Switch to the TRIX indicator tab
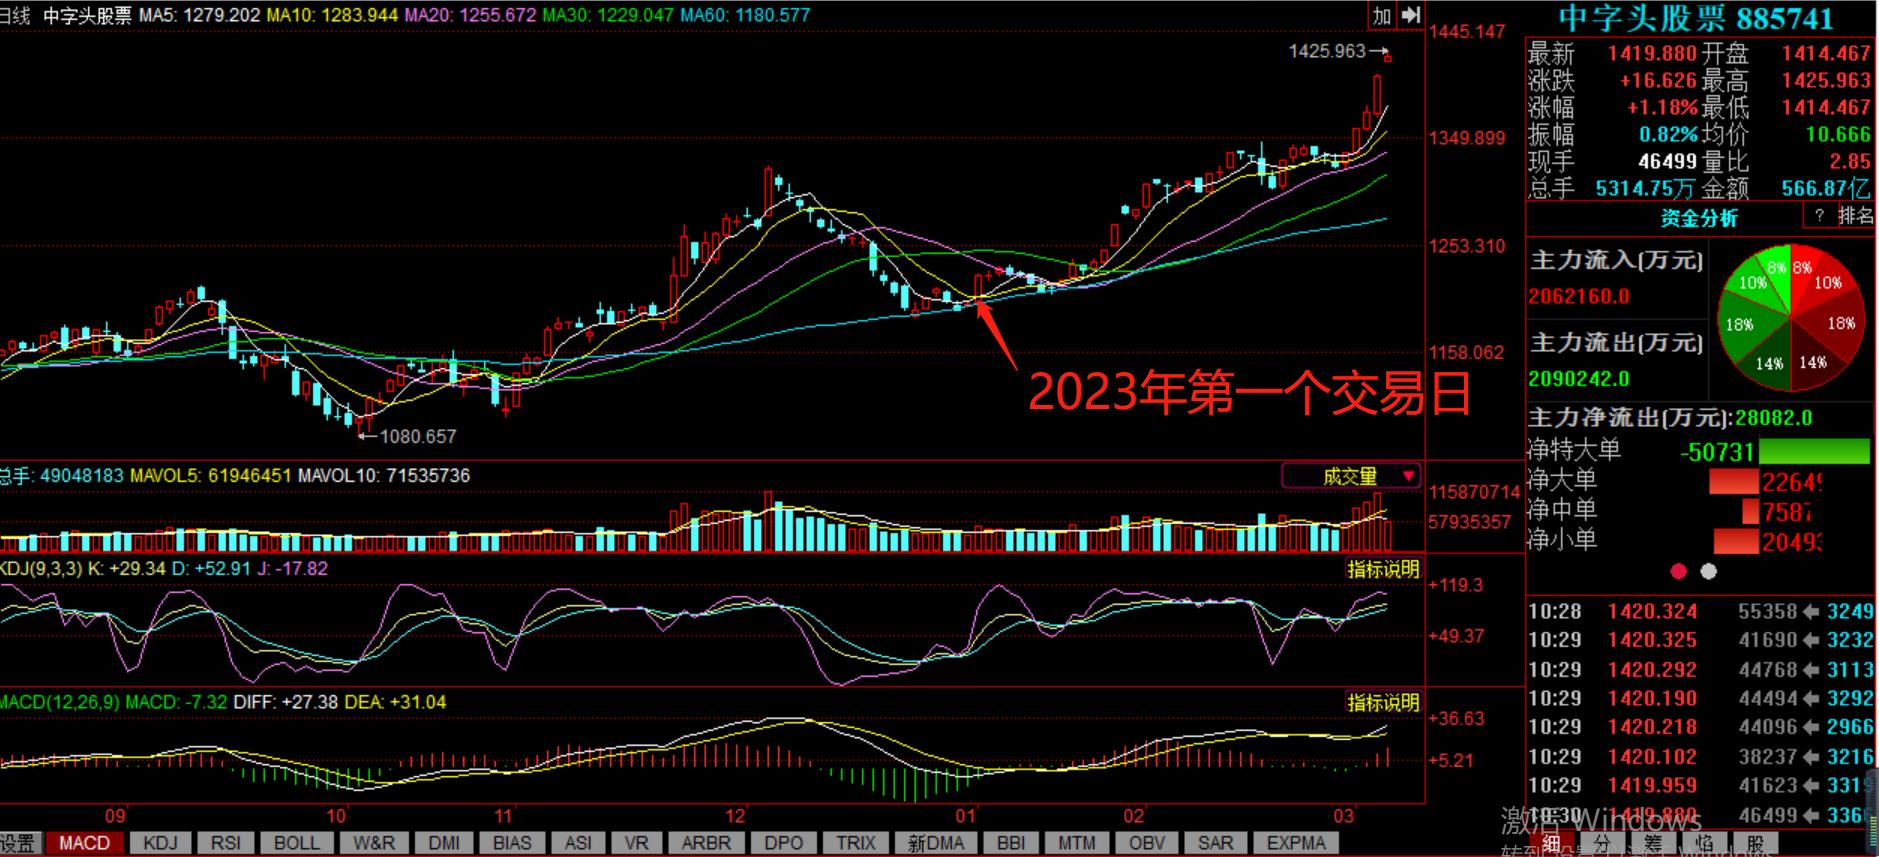The height and width of the screenshot is (857, 1879). coord(856,843)
